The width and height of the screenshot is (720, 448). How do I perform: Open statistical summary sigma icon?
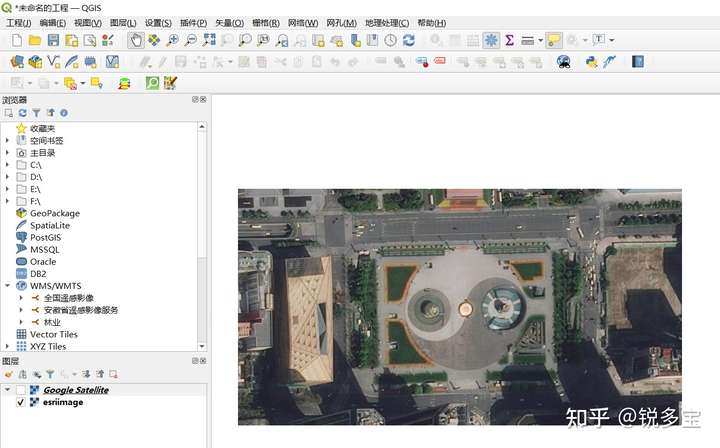pos(509,40)
